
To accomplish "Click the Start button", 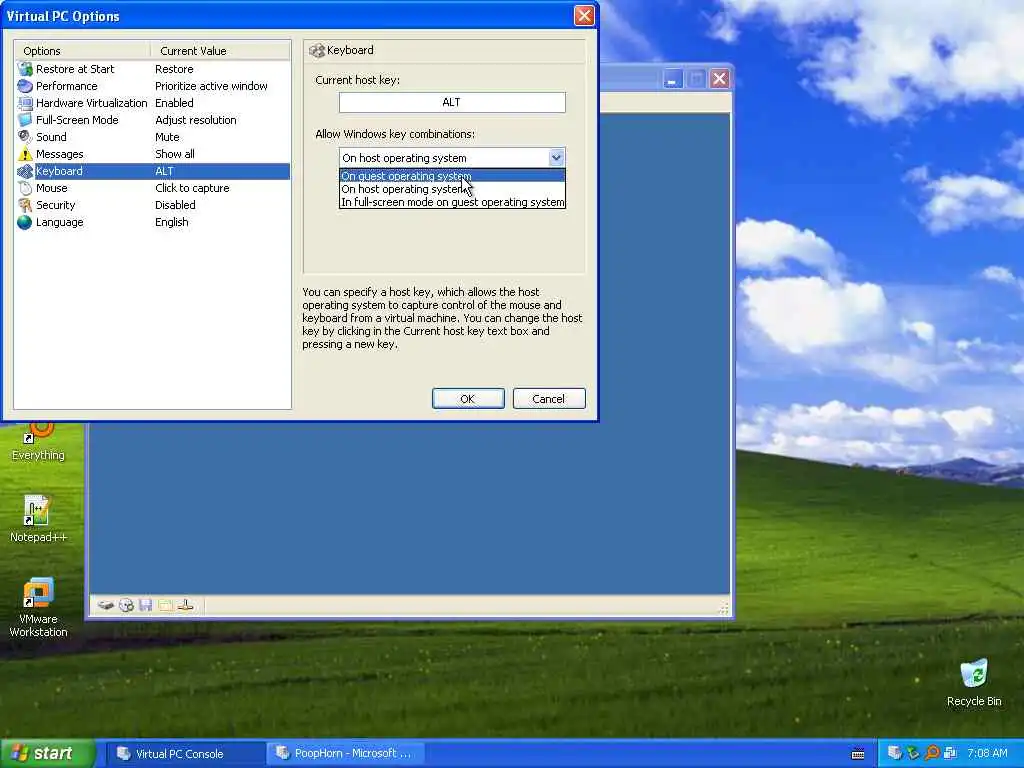I will (47, 754).
